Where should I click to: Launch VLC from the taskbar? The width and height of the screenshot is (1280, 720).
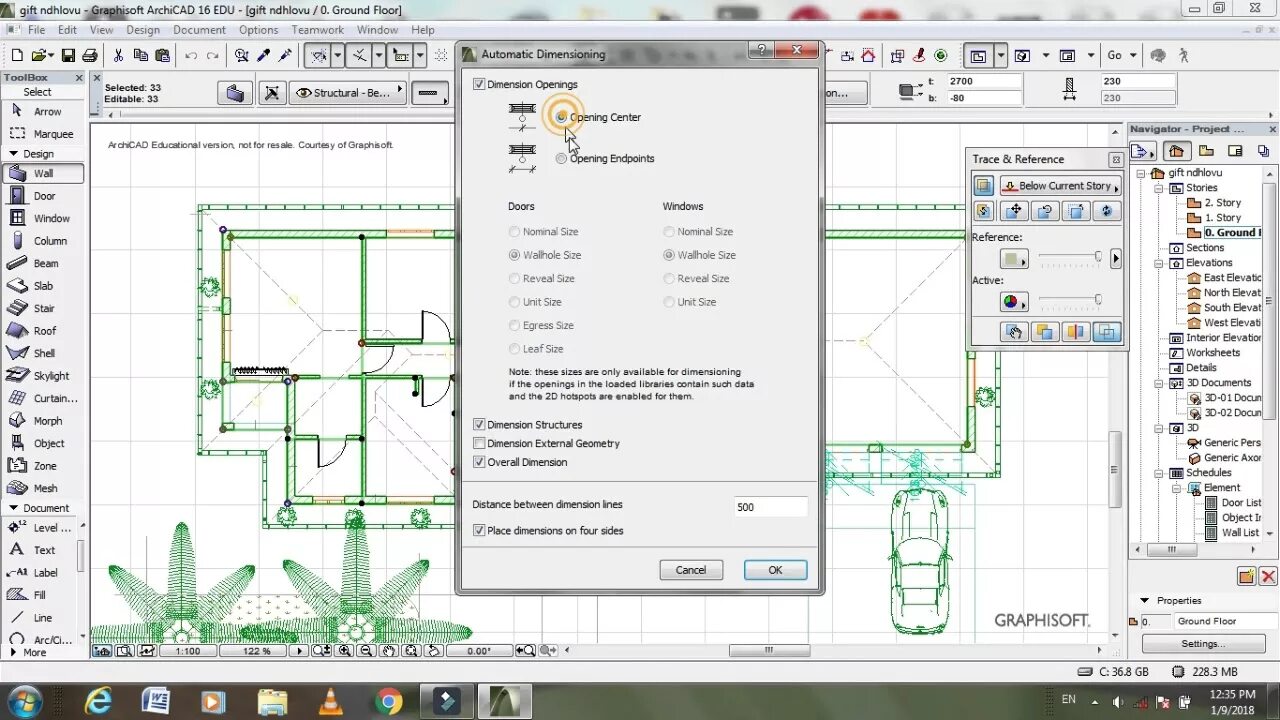coord(329,702)
